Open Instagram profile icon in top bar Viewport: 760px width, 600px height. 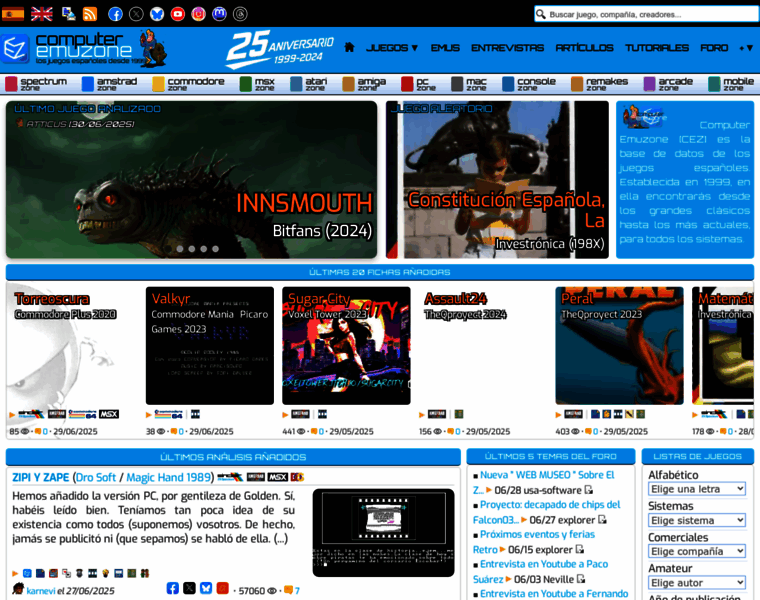point(199,14)
